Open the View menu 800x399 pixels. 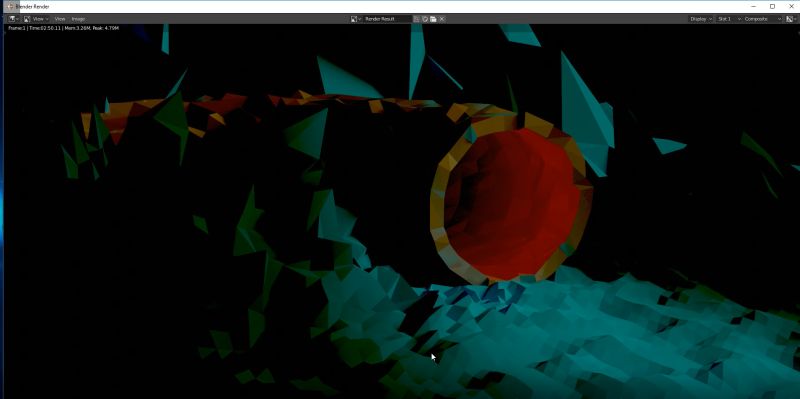[x=60, y=19]
